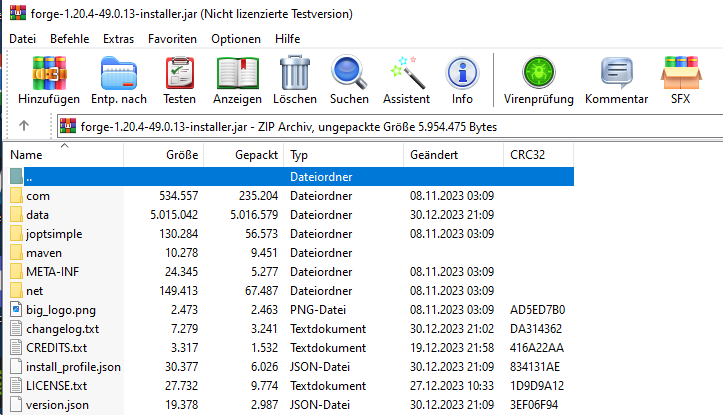The image size is (723, 415).
Task: Open the Favoriten menu
Action: click(x=172, y=39)
